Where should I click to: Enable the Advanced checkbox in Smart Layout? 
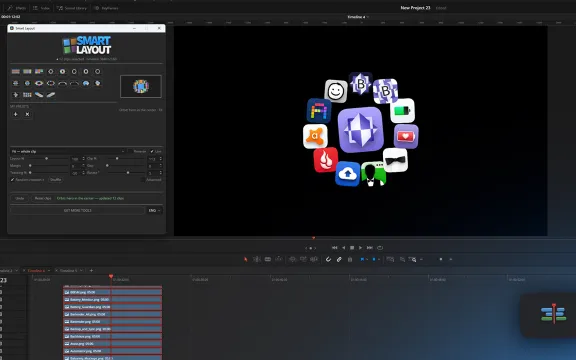pos(143,180)
